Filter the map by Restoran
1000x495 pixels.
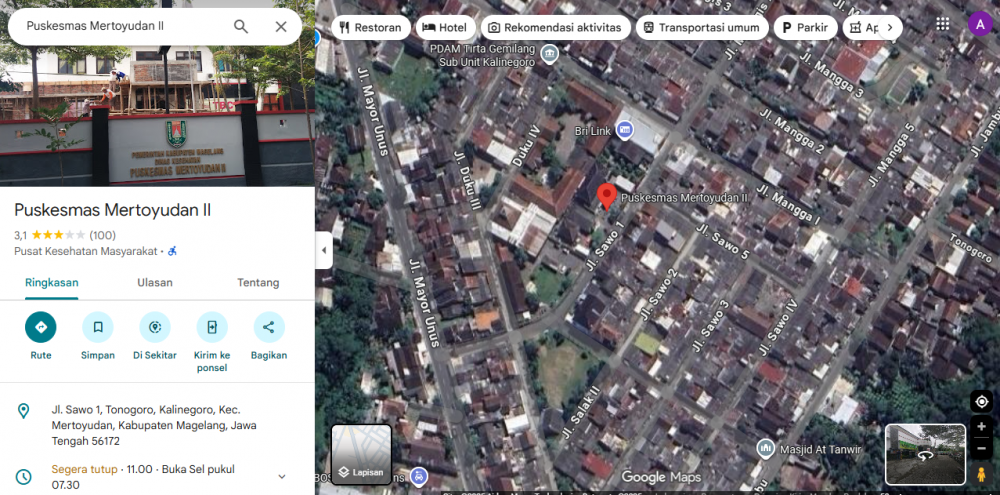coord(370,28)
